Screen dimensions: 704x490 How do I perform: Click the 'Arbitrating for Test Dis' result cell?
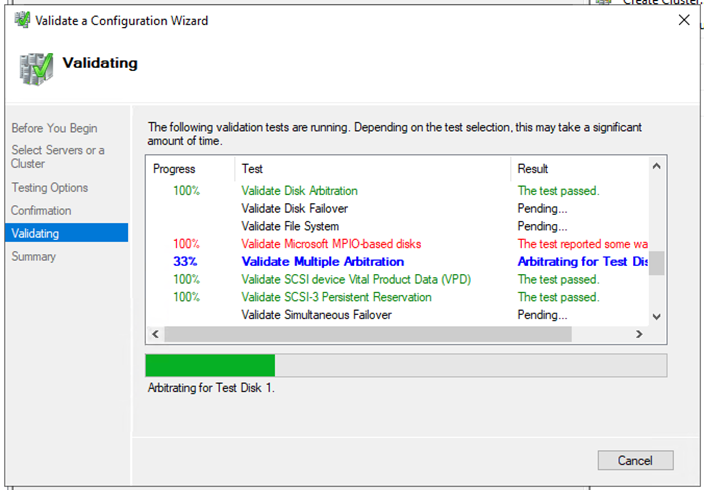pyautogui.click(x=583, y=261)
